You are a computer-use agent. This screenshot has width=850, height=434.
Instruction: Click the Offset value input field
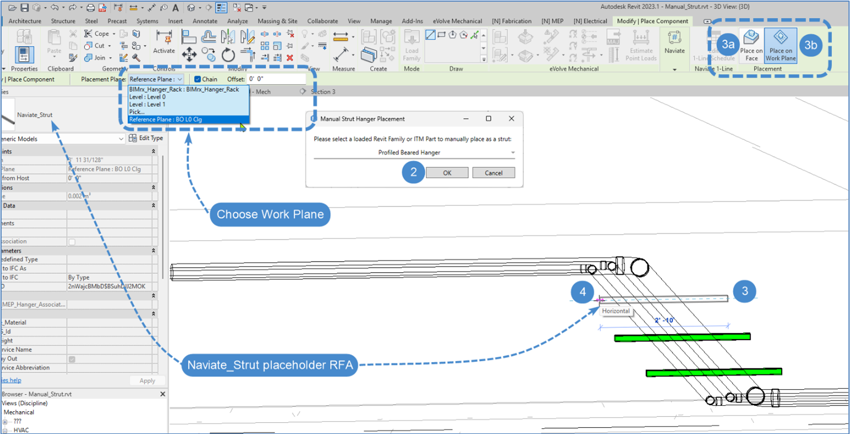[275, 79]
